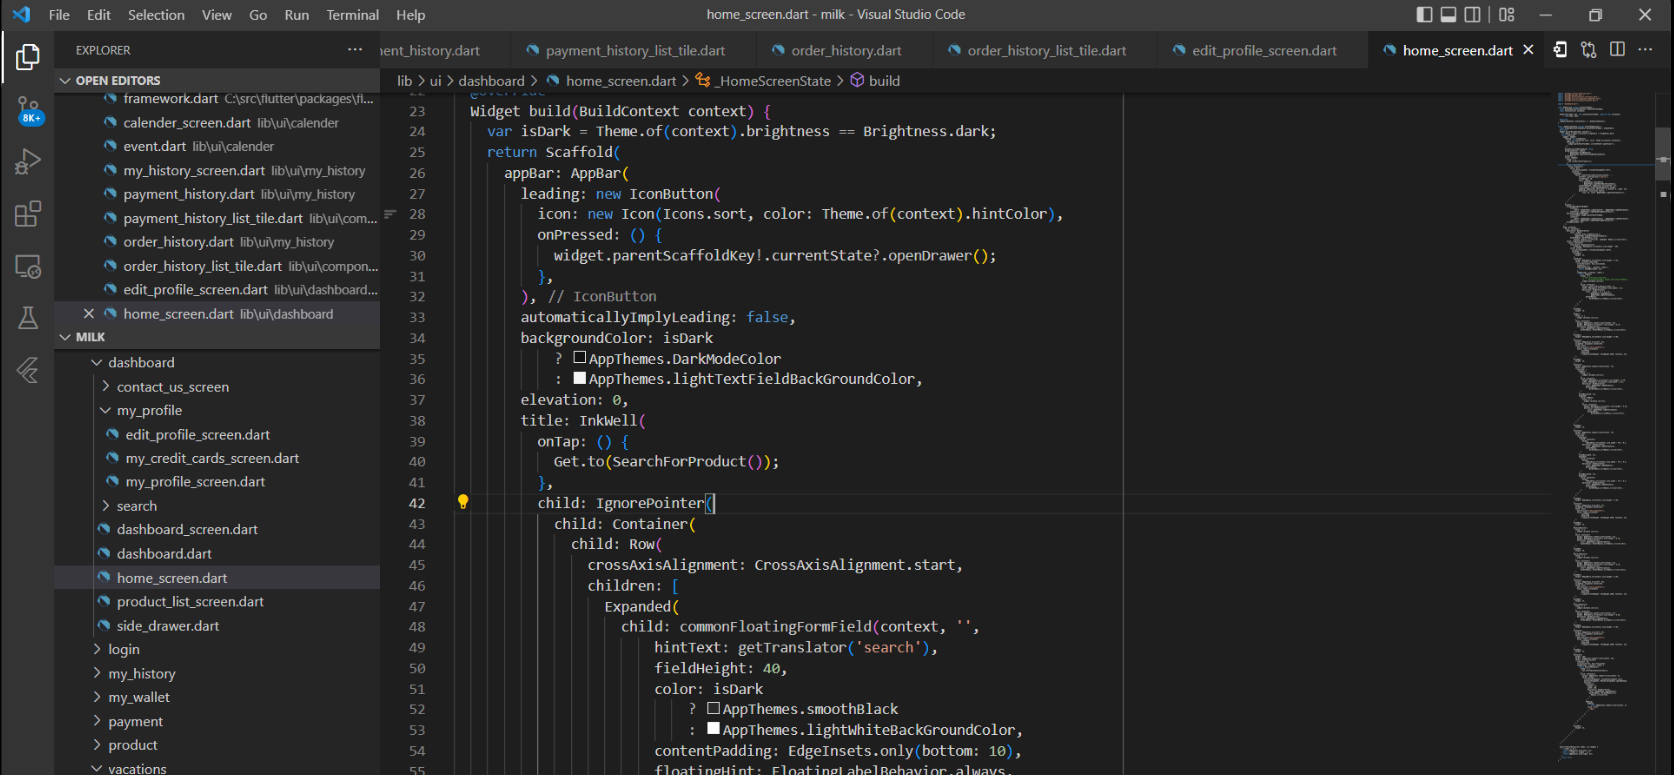Image resolution: width=1674 pixels, height=775 pixels.
Task: Click the lib breadcrumb segment
Action: click(404, 81)
